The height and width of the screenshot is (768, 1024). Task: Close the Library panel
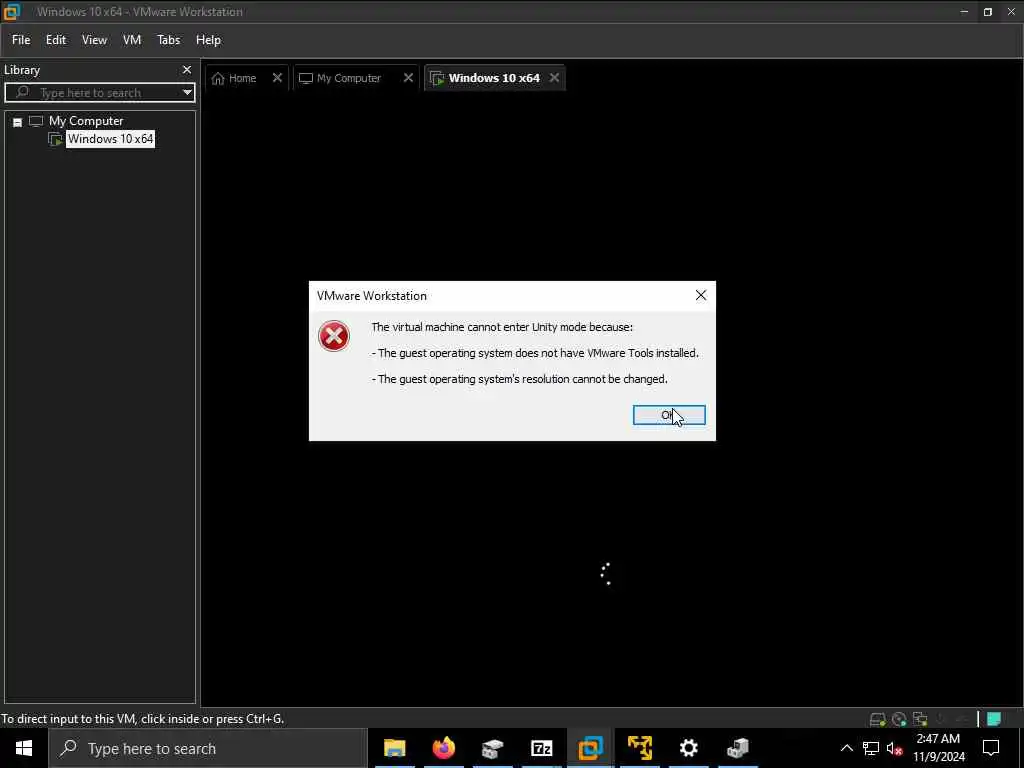pyautogui.click(x=187, y=69)
